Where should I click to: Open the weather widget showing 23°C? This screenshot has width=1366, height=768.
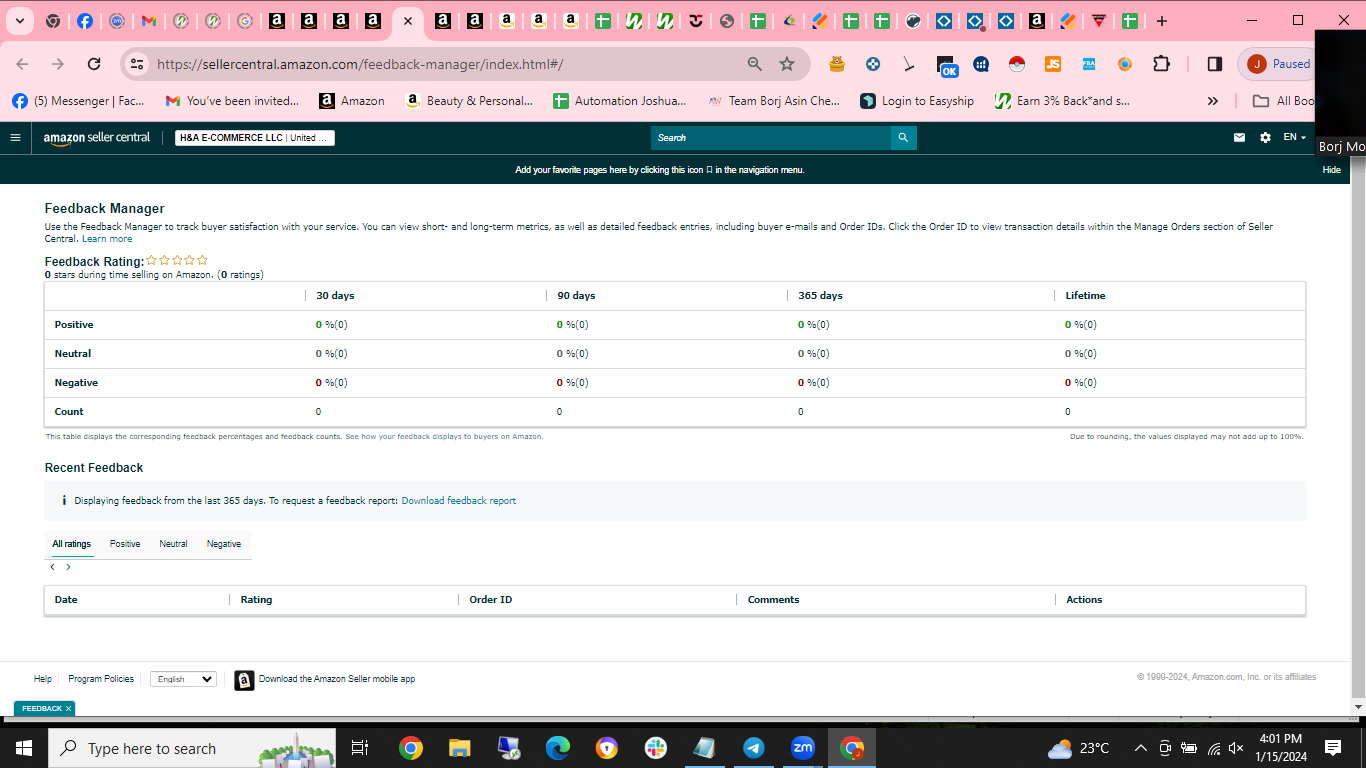coord(1079,748)
